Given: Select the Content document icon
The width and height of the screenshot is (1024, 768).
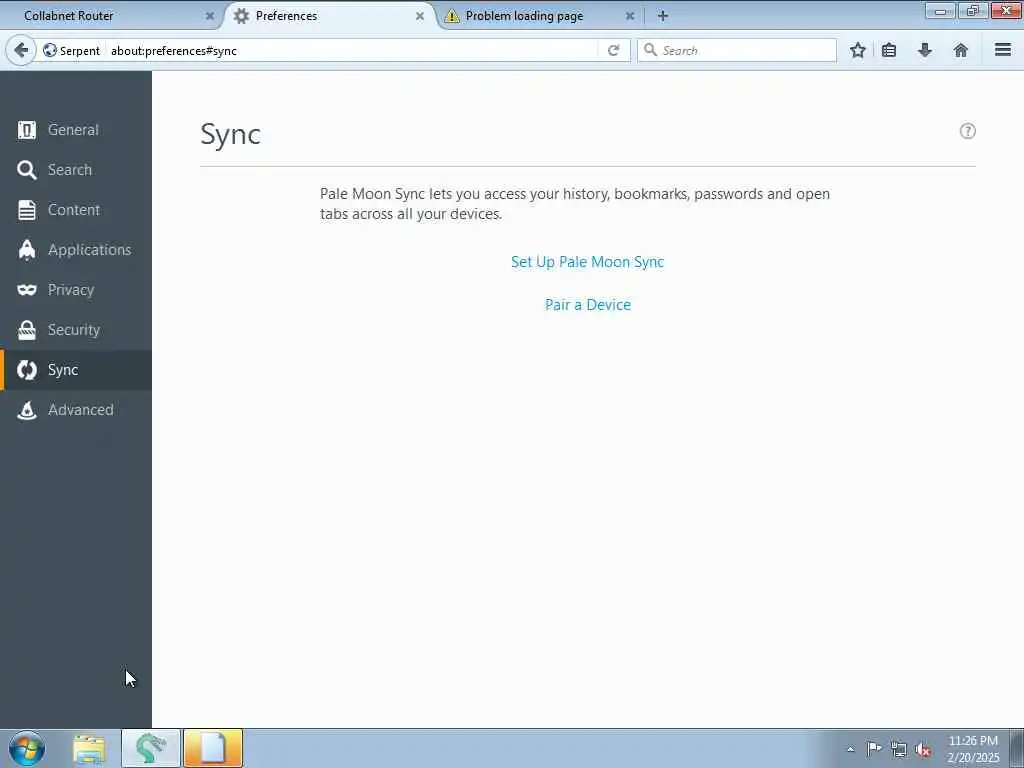Looking at the screenshot, I should coord(27,210).
